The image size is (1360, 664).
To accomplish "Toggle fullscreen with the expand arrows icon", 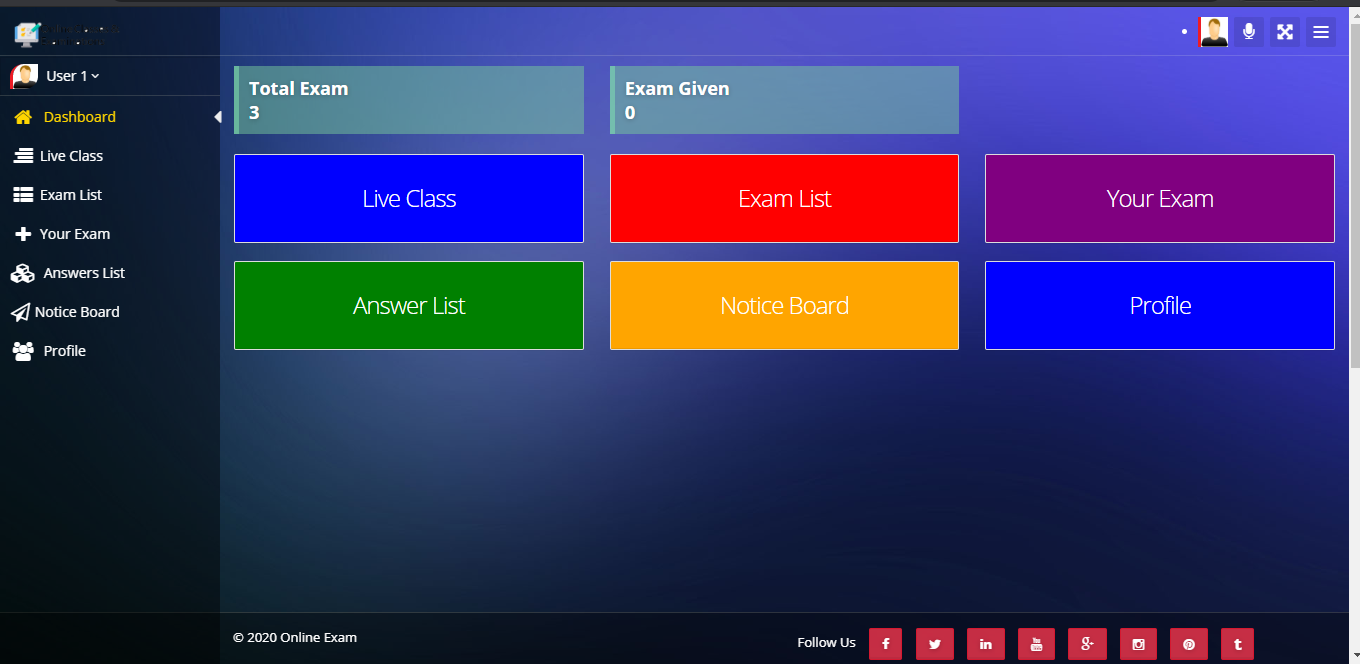I will pos(1285,32).
